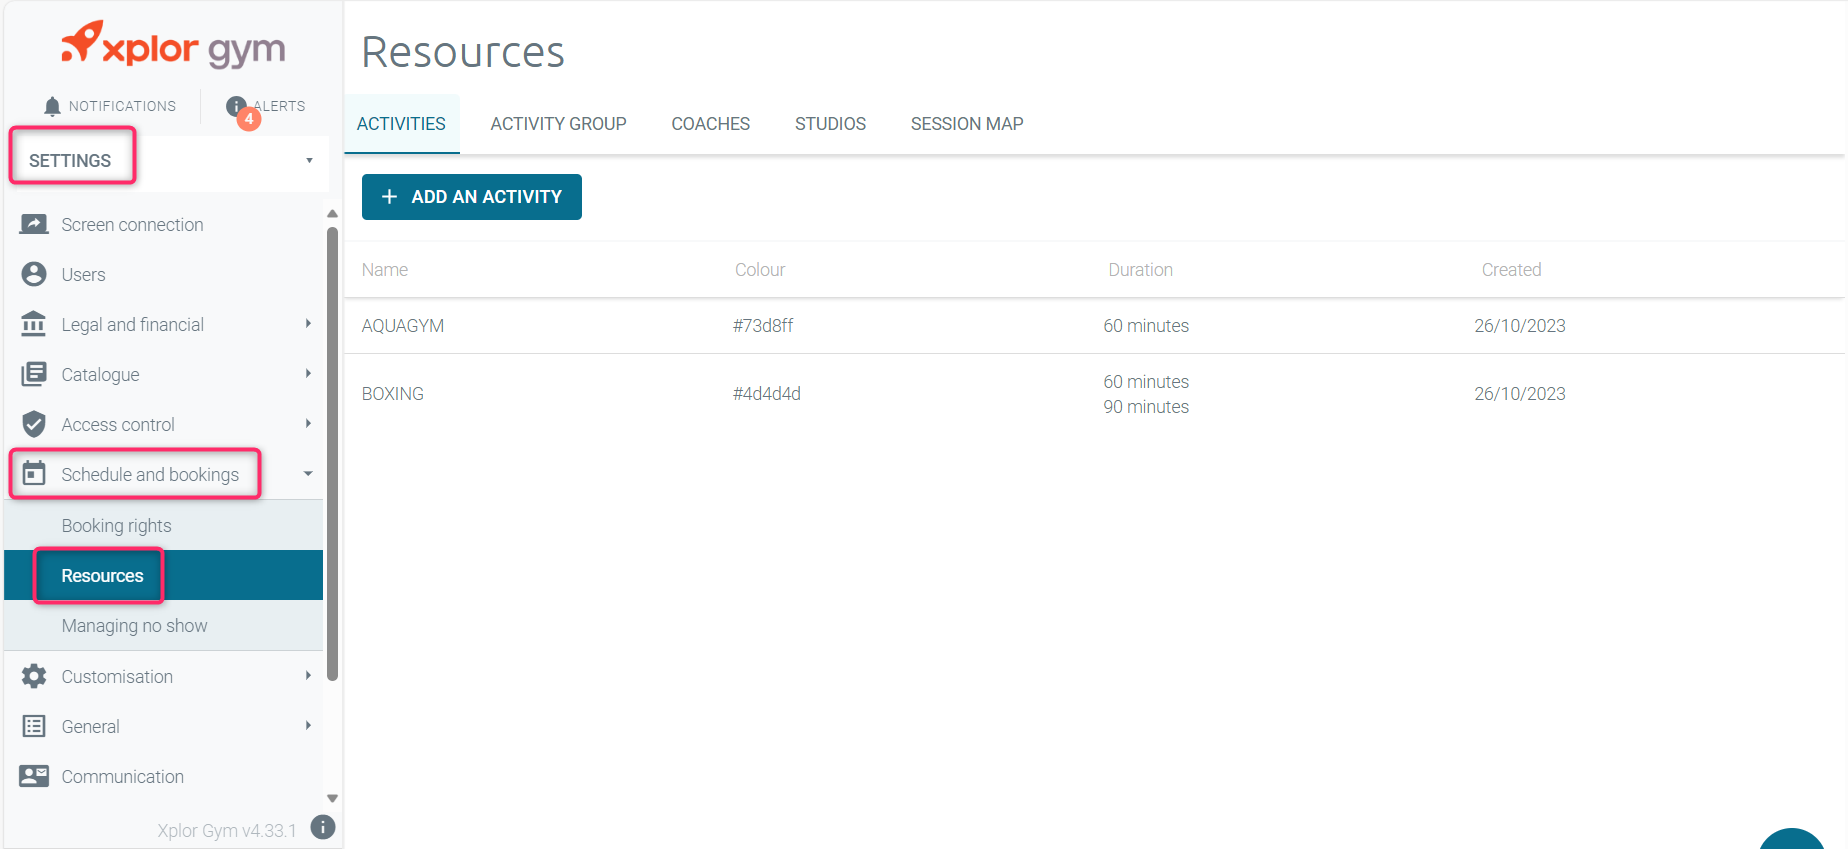Click the Screen connection icon
This screenshot has width=1848, height=849.
coord(34,224)
